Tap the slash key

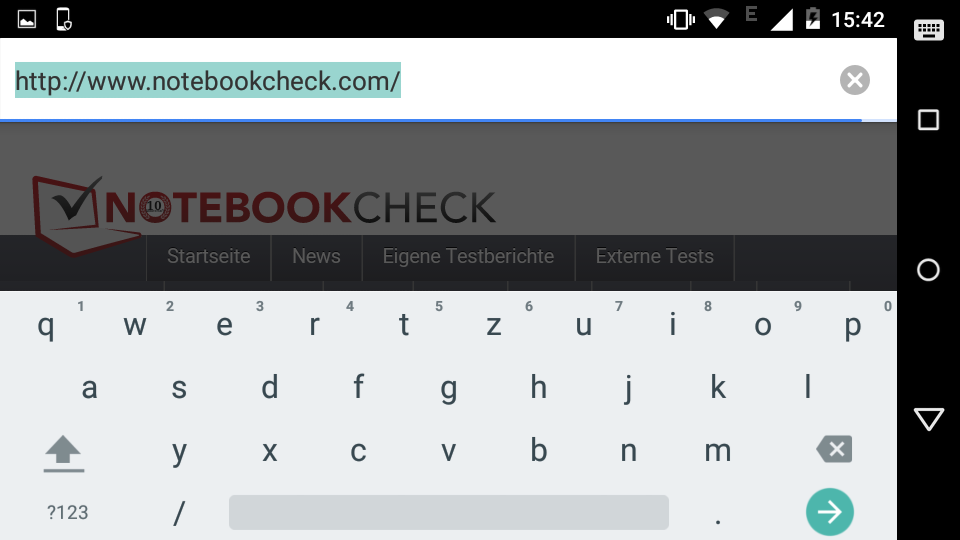pyautogui.click(x=179, y=512)
